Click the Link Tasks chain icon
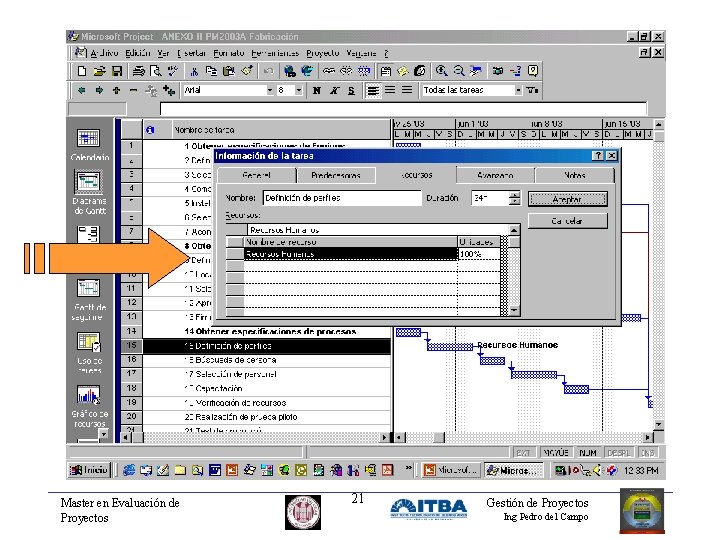Image resolution: width=720 pixels, height=540 pixels. [x=328, y=71]
